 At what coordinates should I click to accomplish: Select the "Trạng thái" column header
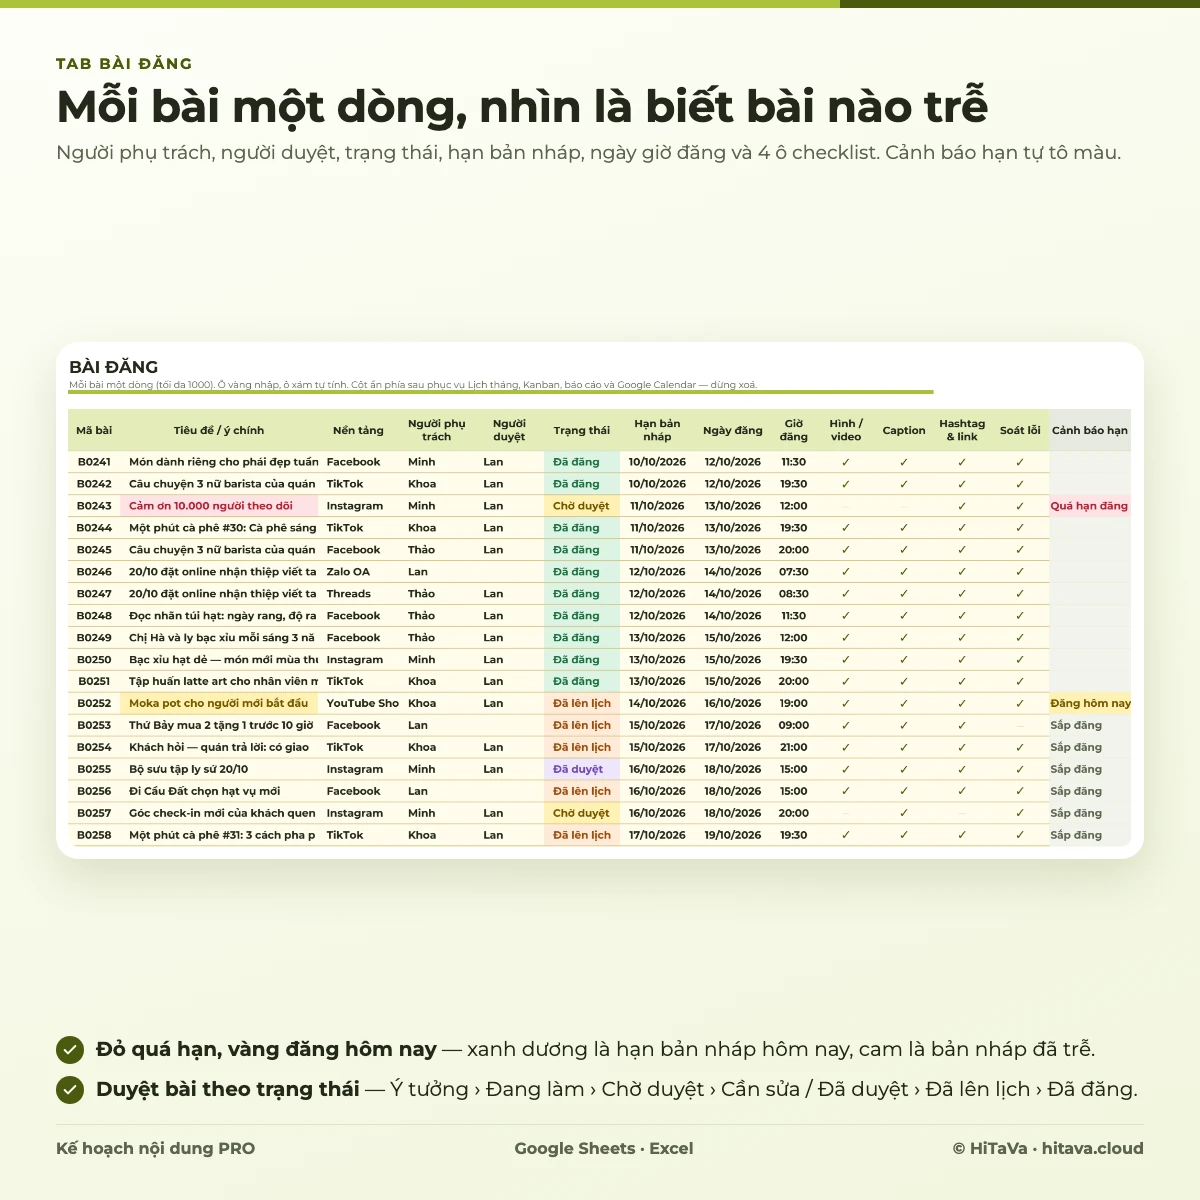(x=582, y=431)
